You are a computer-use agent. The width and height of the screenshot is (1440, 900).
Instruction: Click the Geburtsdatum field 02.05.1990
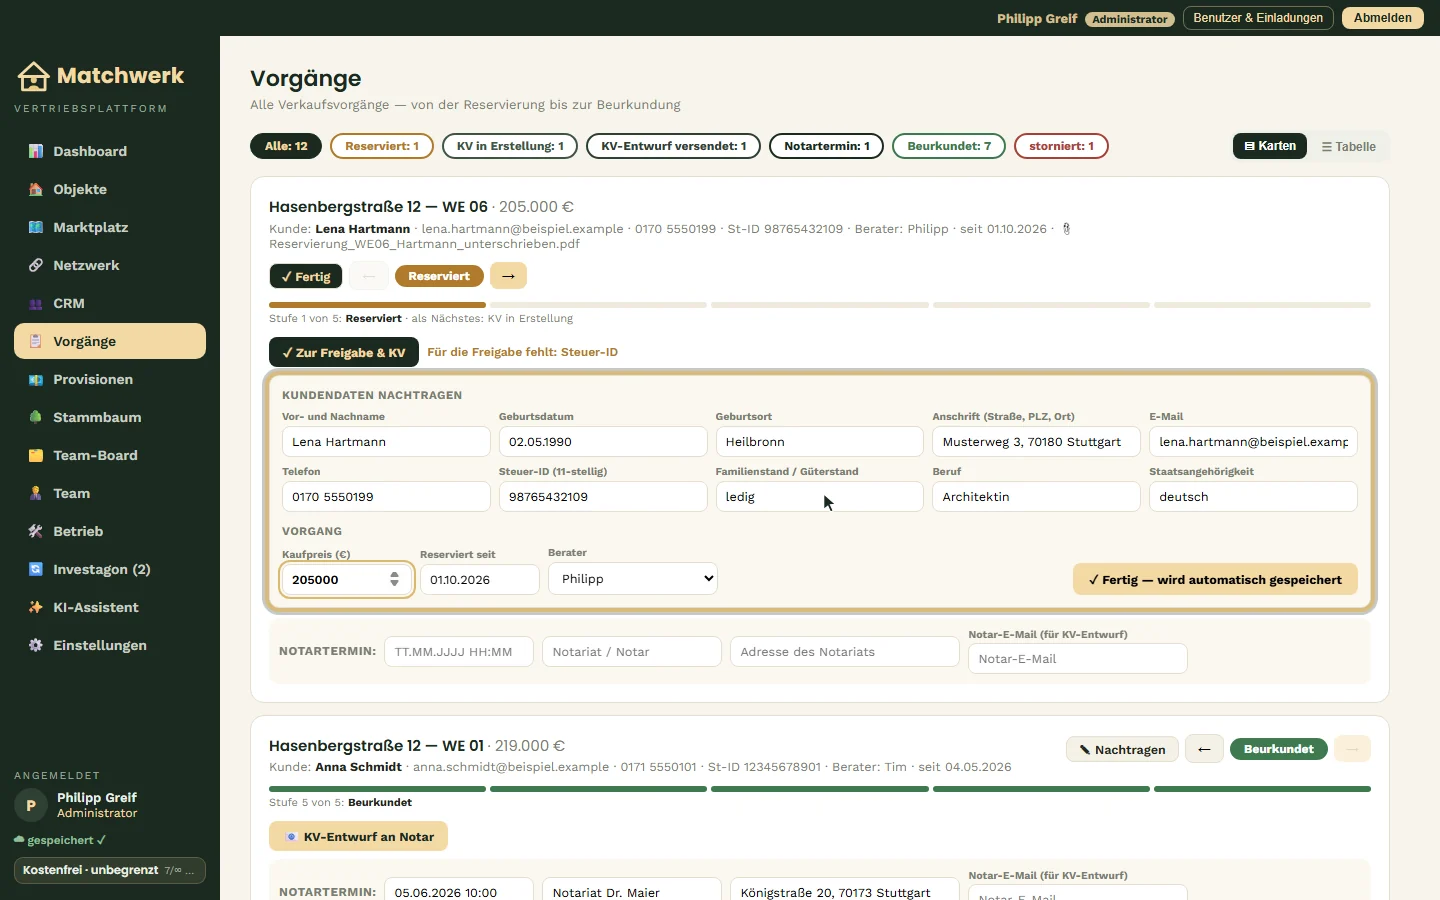[603, 442]
